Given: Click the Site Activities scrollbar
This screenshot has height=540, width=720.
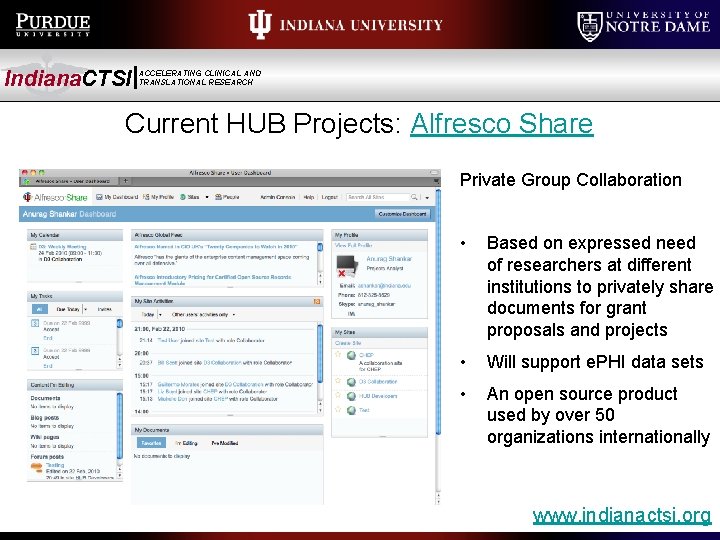Looking at the screenshot, I should tap(320, 353).
